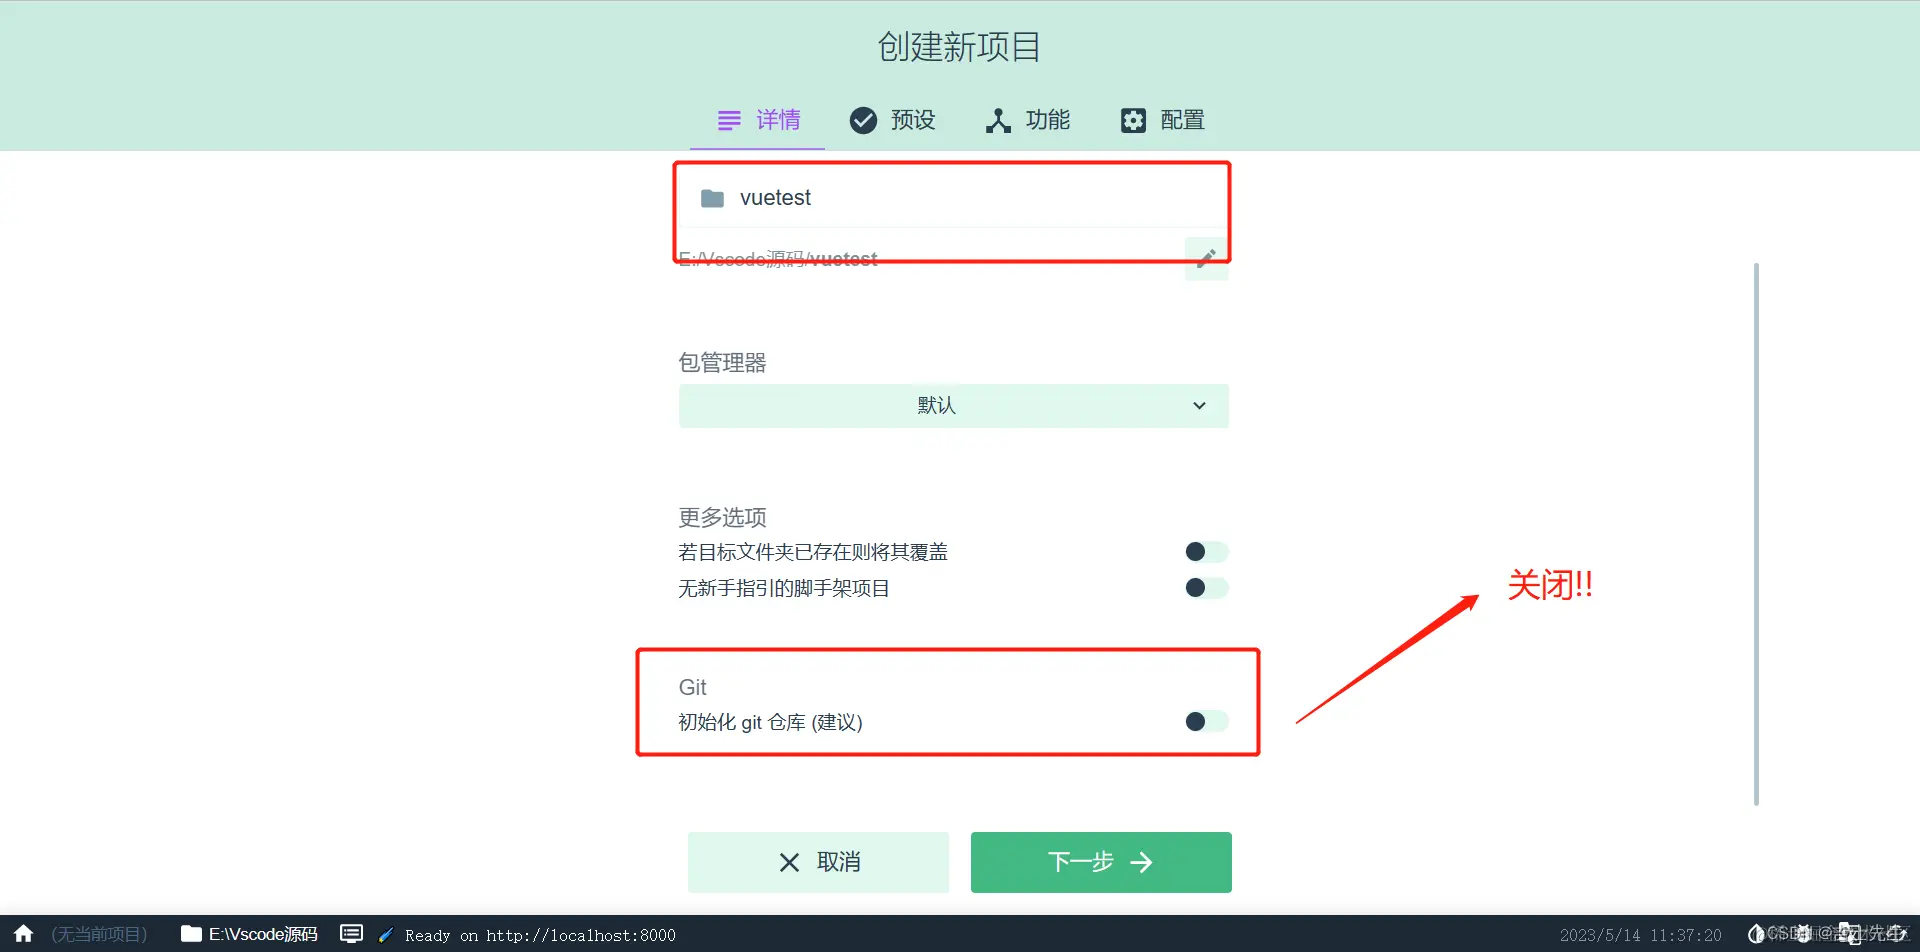Click the pencil icon beside 'Ready on http://localhost:8000'
1920x952 pixels.
[x=385, y=933]
